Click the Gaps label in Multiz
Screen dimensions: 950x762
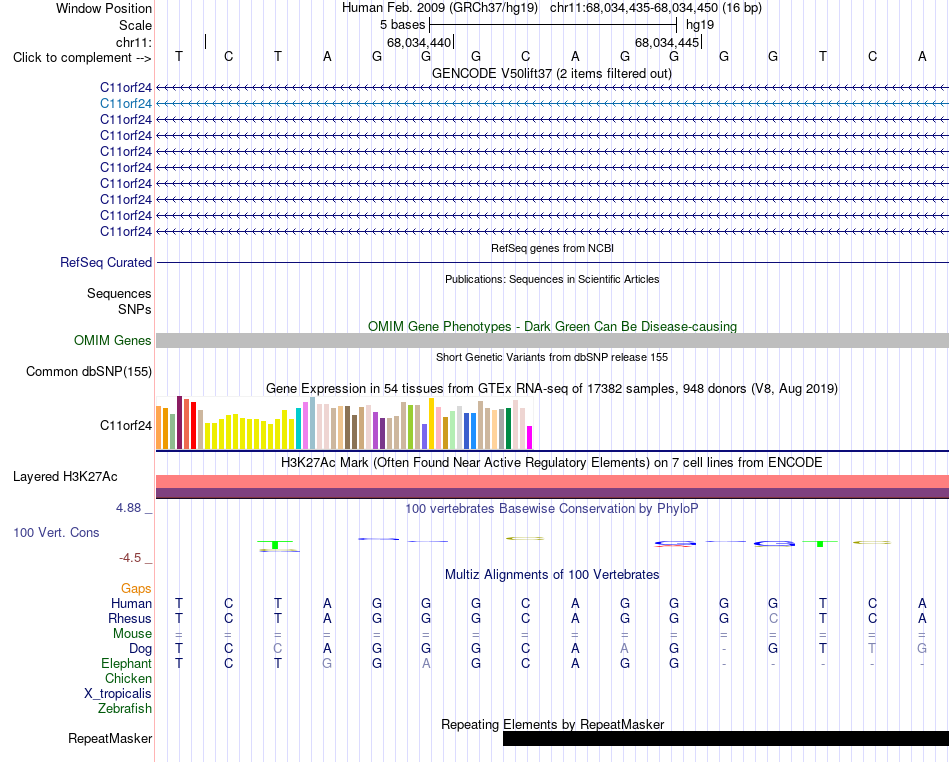click(136, 589)
